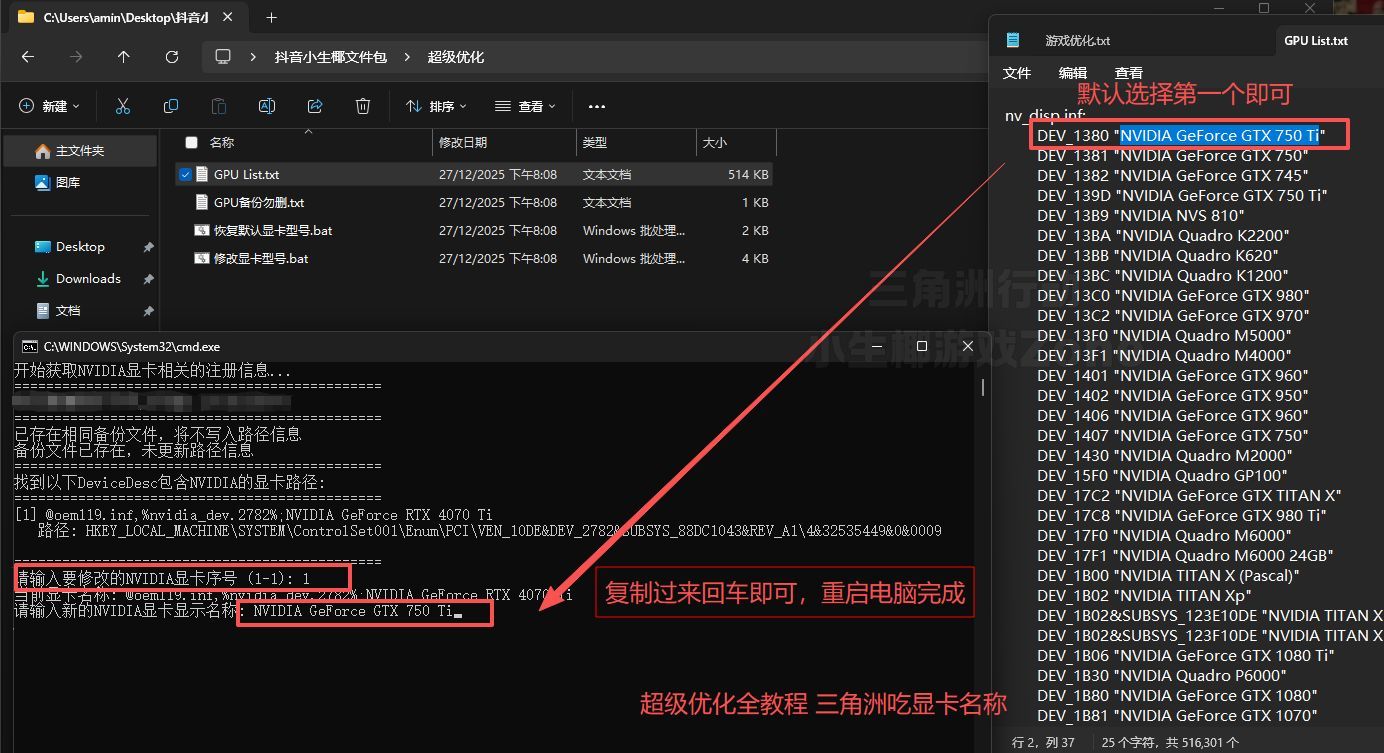The width and height of the screenshot is (1384, 753).
Task: Click the Notepad app icon in title bar
Action: click(x=1013, y=40)
